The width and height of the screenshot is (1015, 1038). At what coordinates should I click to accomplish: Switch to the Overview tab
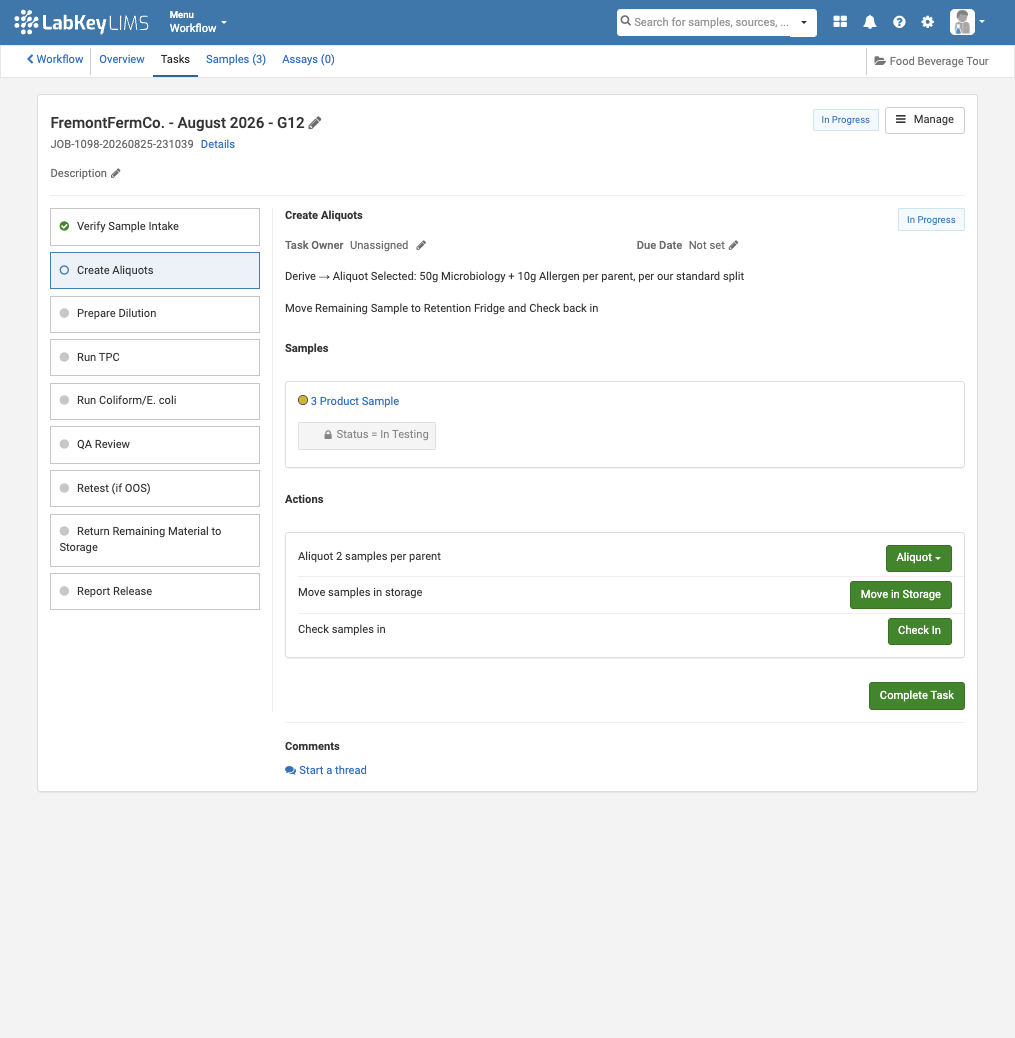click(122, 60)
